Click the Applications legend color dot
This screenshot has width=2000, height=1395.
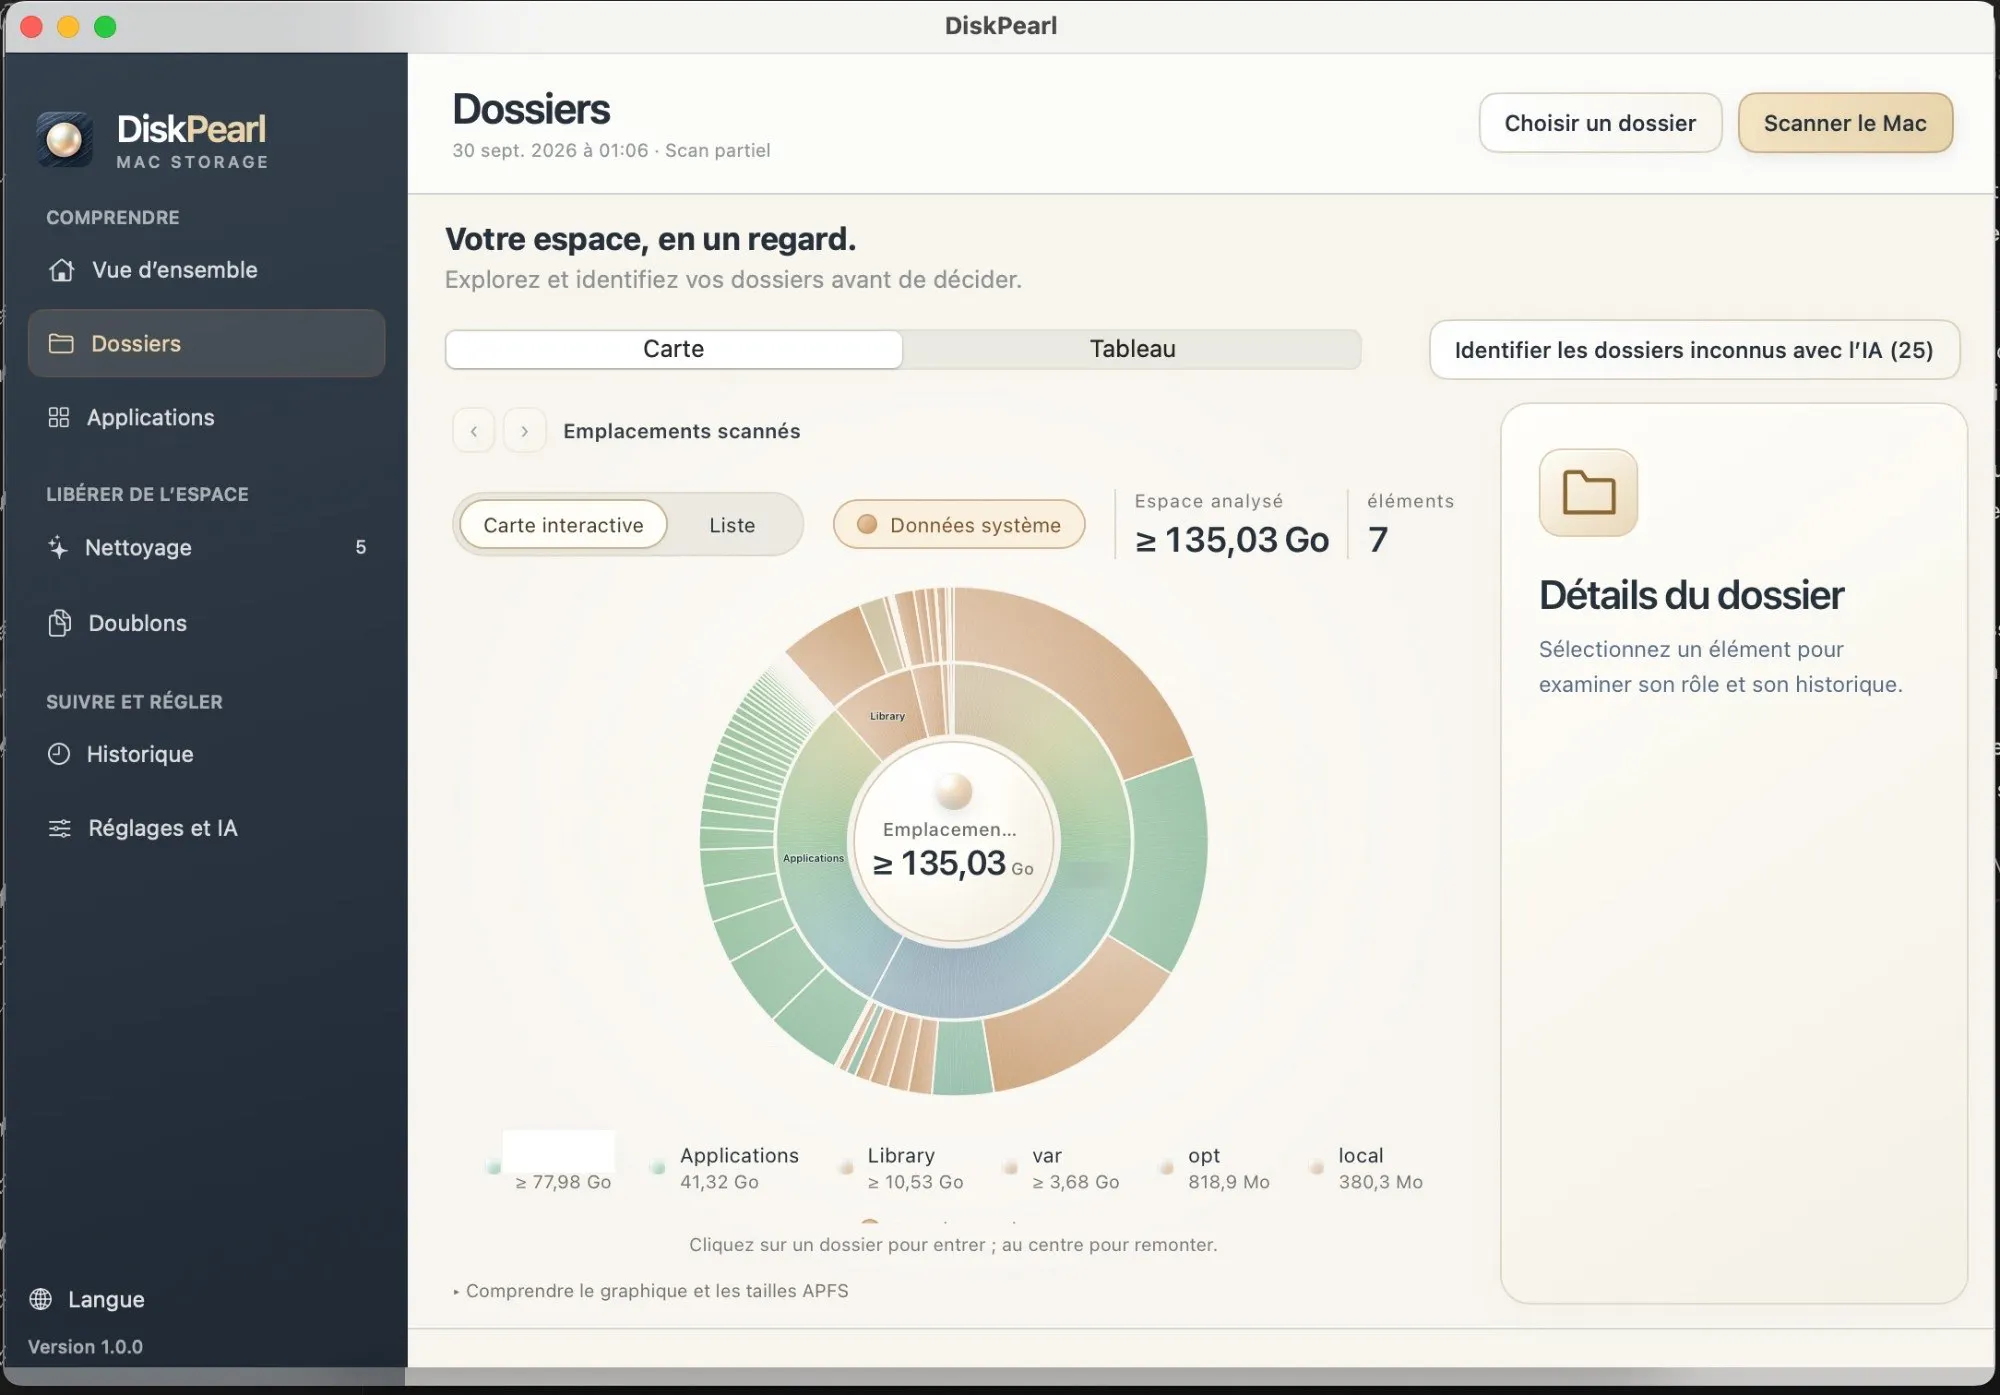coord(657,1167)
